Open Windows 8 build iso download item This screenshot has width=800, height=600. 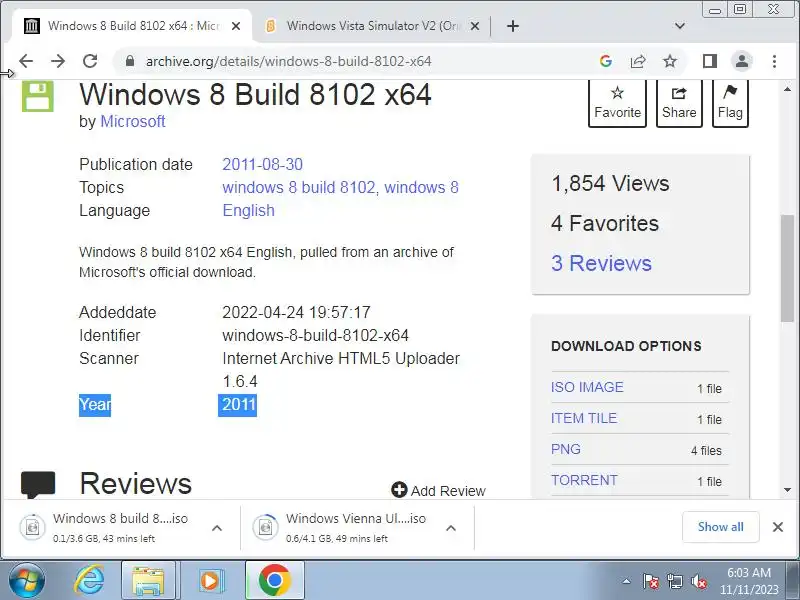point(111,528)
